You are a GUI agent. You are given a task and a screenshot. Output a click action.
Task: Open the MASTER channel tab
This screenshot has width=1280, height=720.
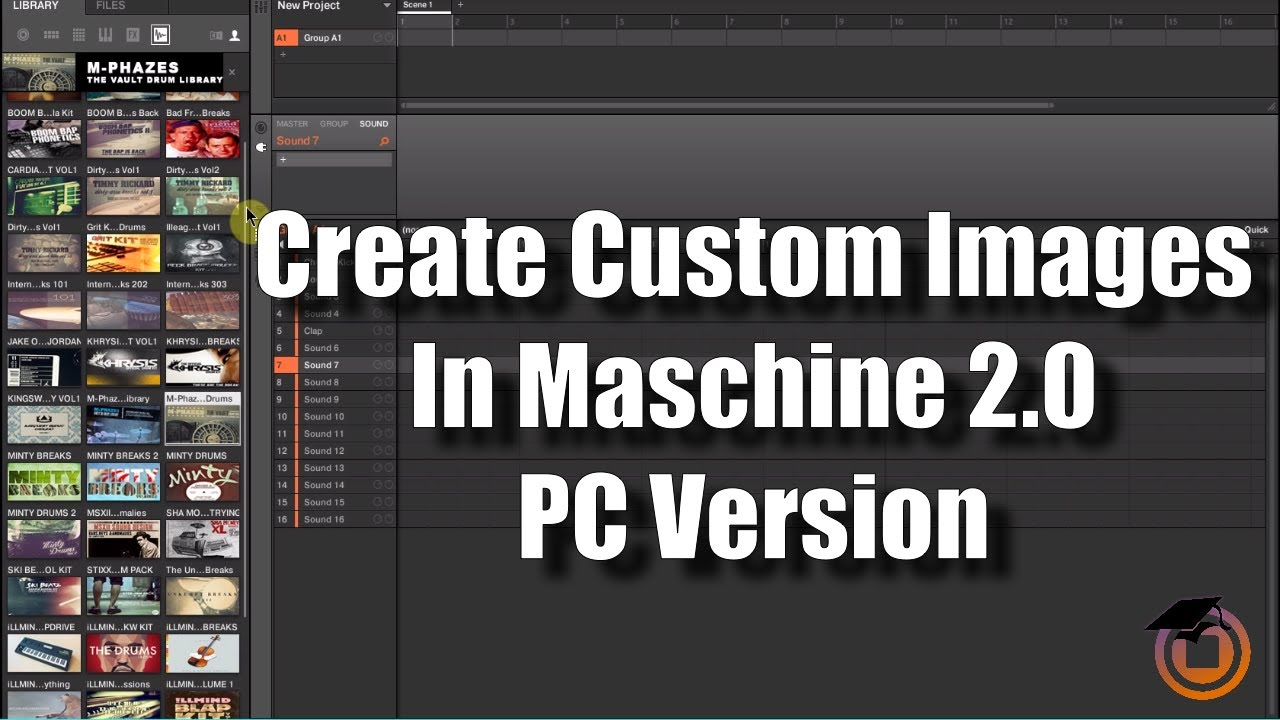[x=292, y=124]
